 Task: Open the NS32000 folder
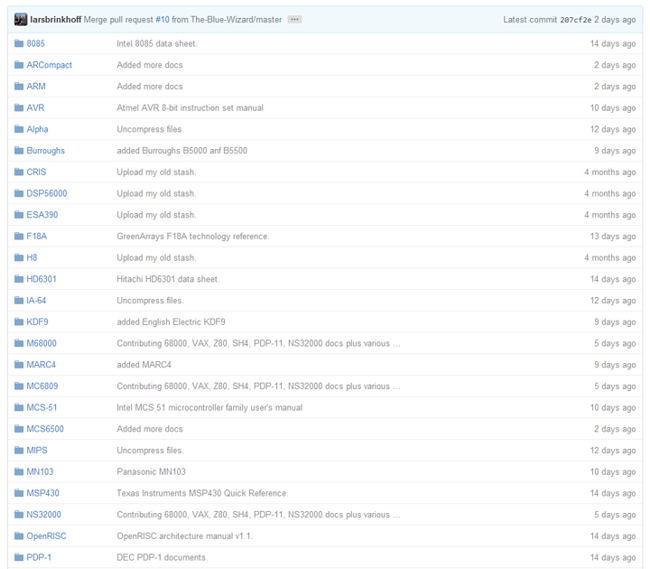(x=44, y=515)
